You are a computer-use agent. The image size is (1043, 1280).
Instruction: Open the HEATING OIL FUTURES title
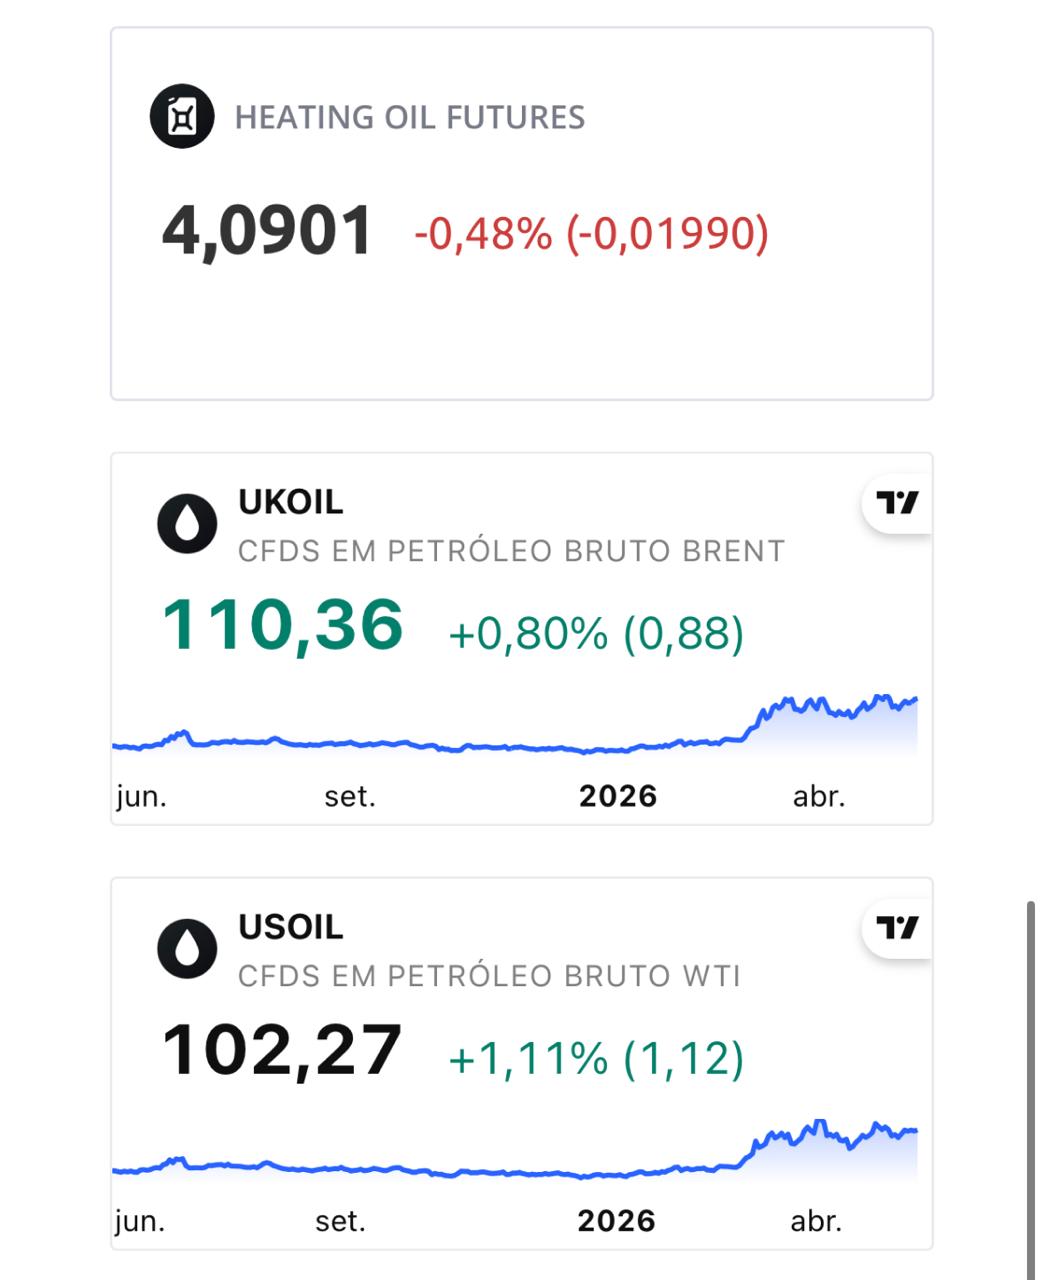[x=410, y=117]
